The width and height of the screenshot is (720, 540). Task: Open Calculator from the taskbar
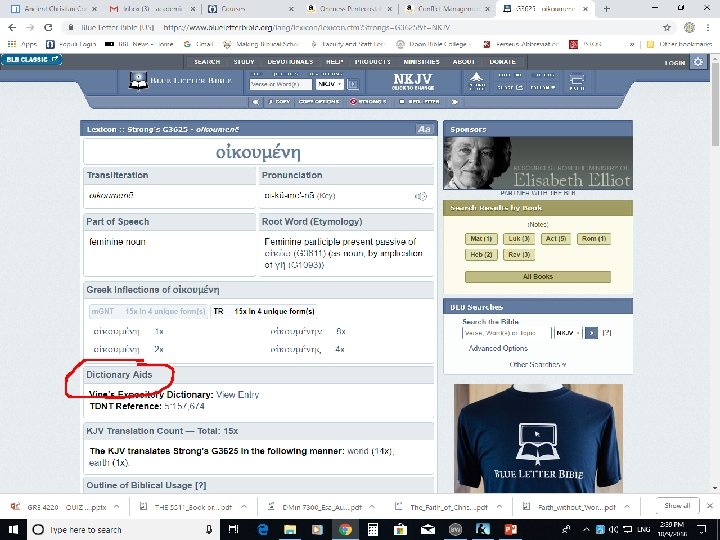[373, 529]
